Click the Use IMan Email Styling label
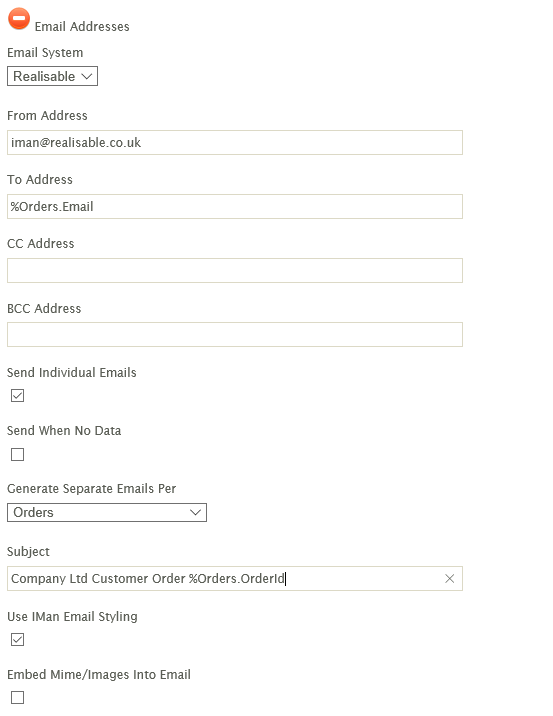 (x=72, y=616)
